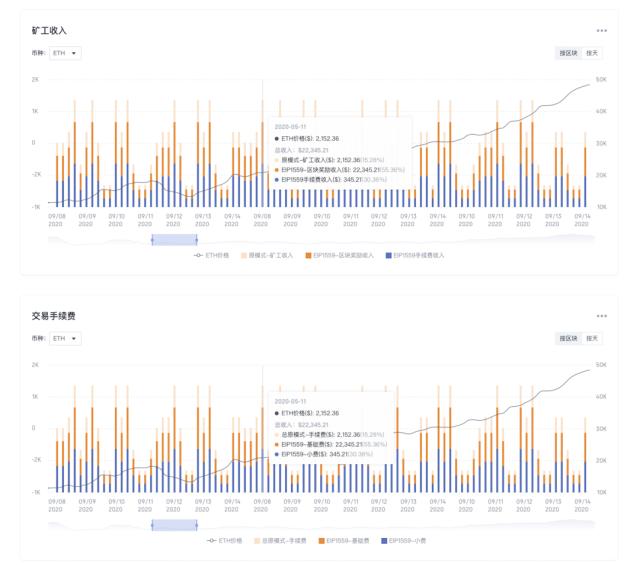The image size is (640, 567).
Task: Select 按天 view in 交易手续费 chart
Action: click(x=592, y=338)
